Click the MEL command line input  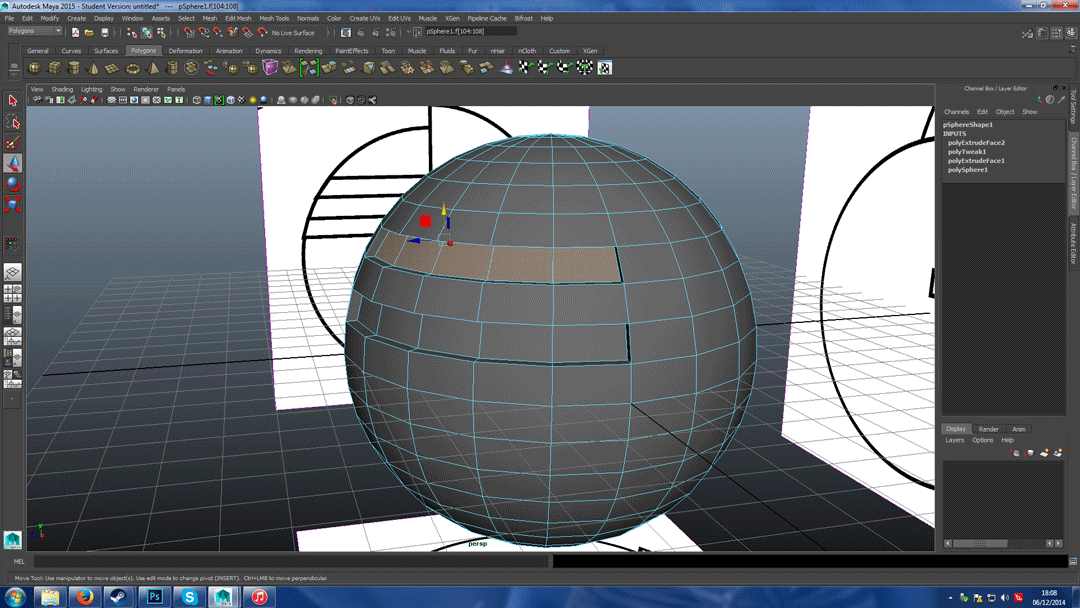click(291, 562)
